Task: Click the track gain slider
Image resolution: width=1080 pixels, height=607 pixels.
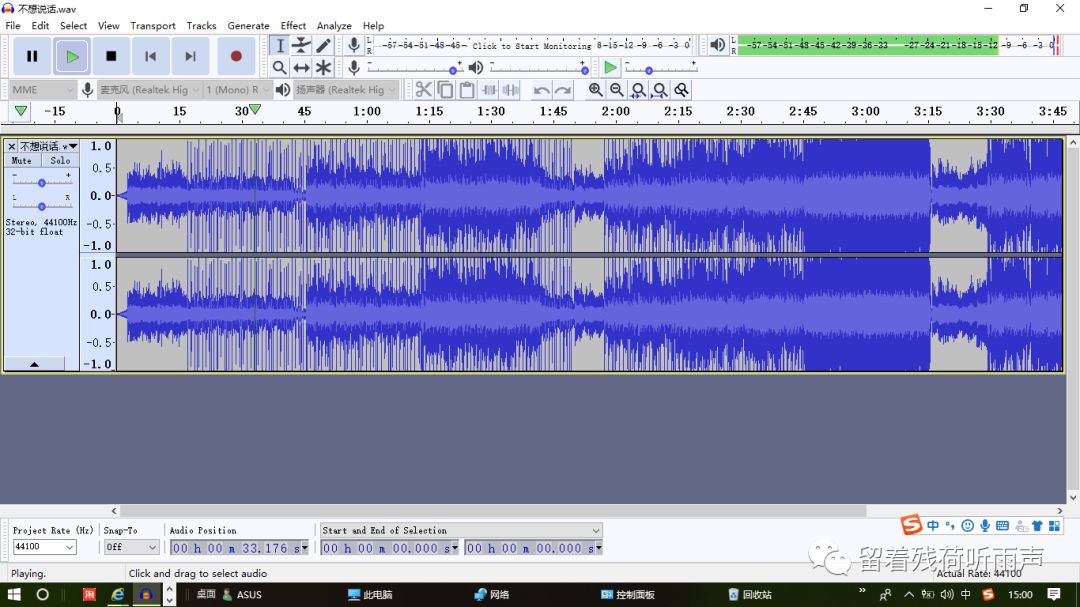Action: pos(41,182)
